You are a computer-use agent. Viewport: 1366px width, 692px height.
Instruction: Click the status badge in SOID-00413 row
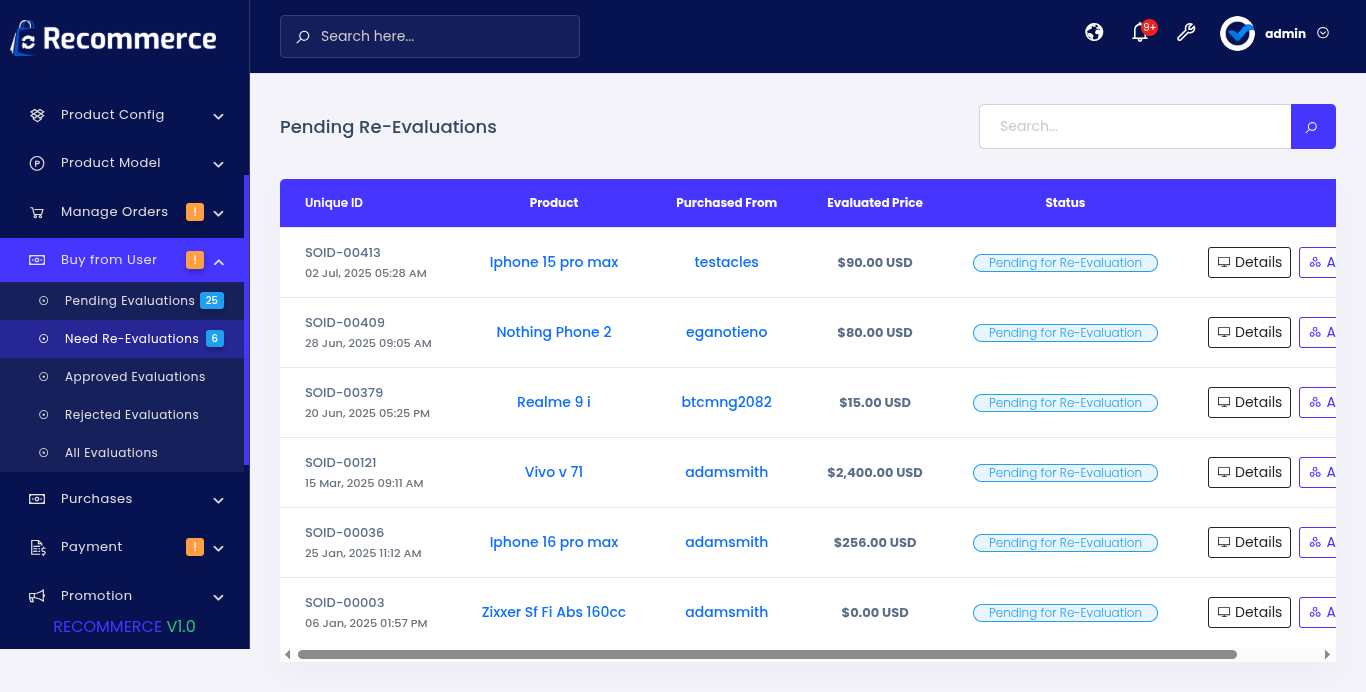coord(1065,263)
